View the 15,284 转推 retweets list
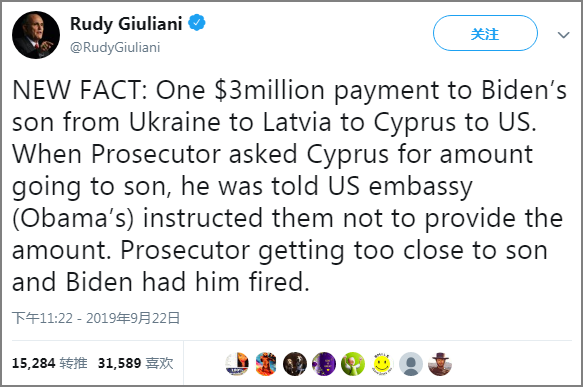This screenshot has height=387, width=583. click(49, 363)
